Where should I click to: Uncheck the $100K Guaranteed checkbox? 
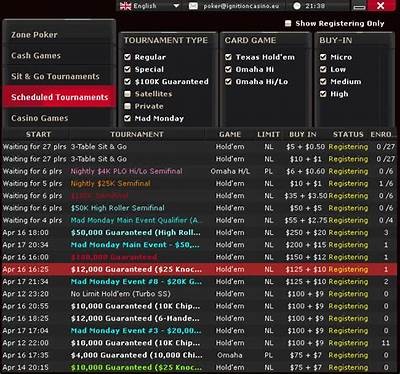click(127, 82)
